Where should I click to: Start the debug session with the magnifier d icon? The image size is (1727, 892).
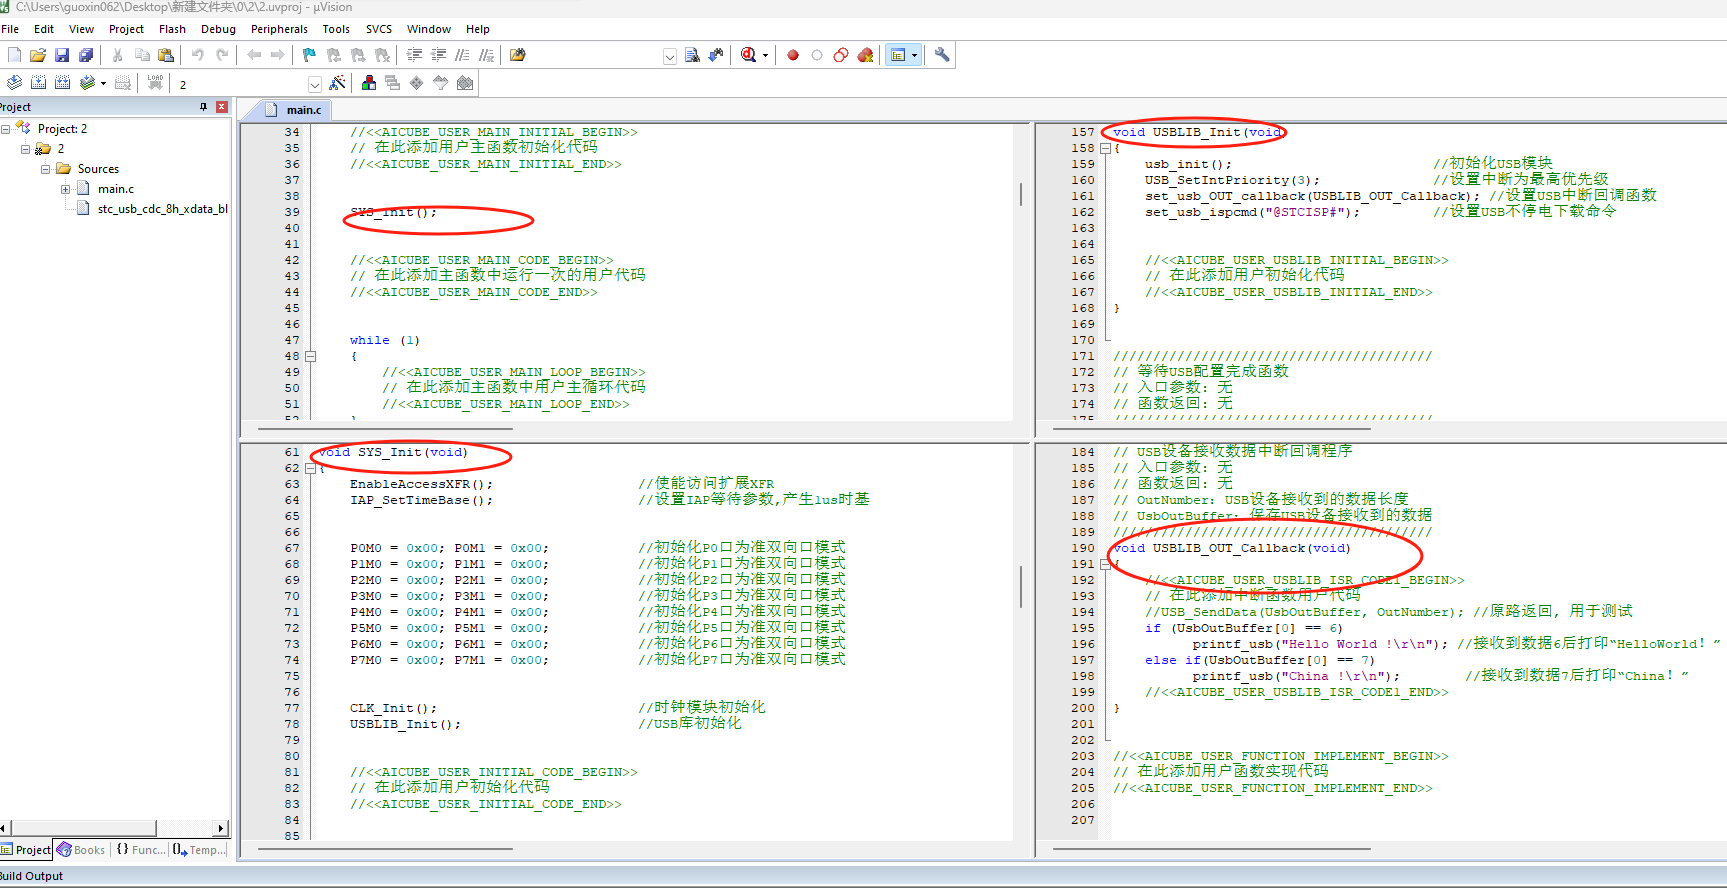coord(749,55)
